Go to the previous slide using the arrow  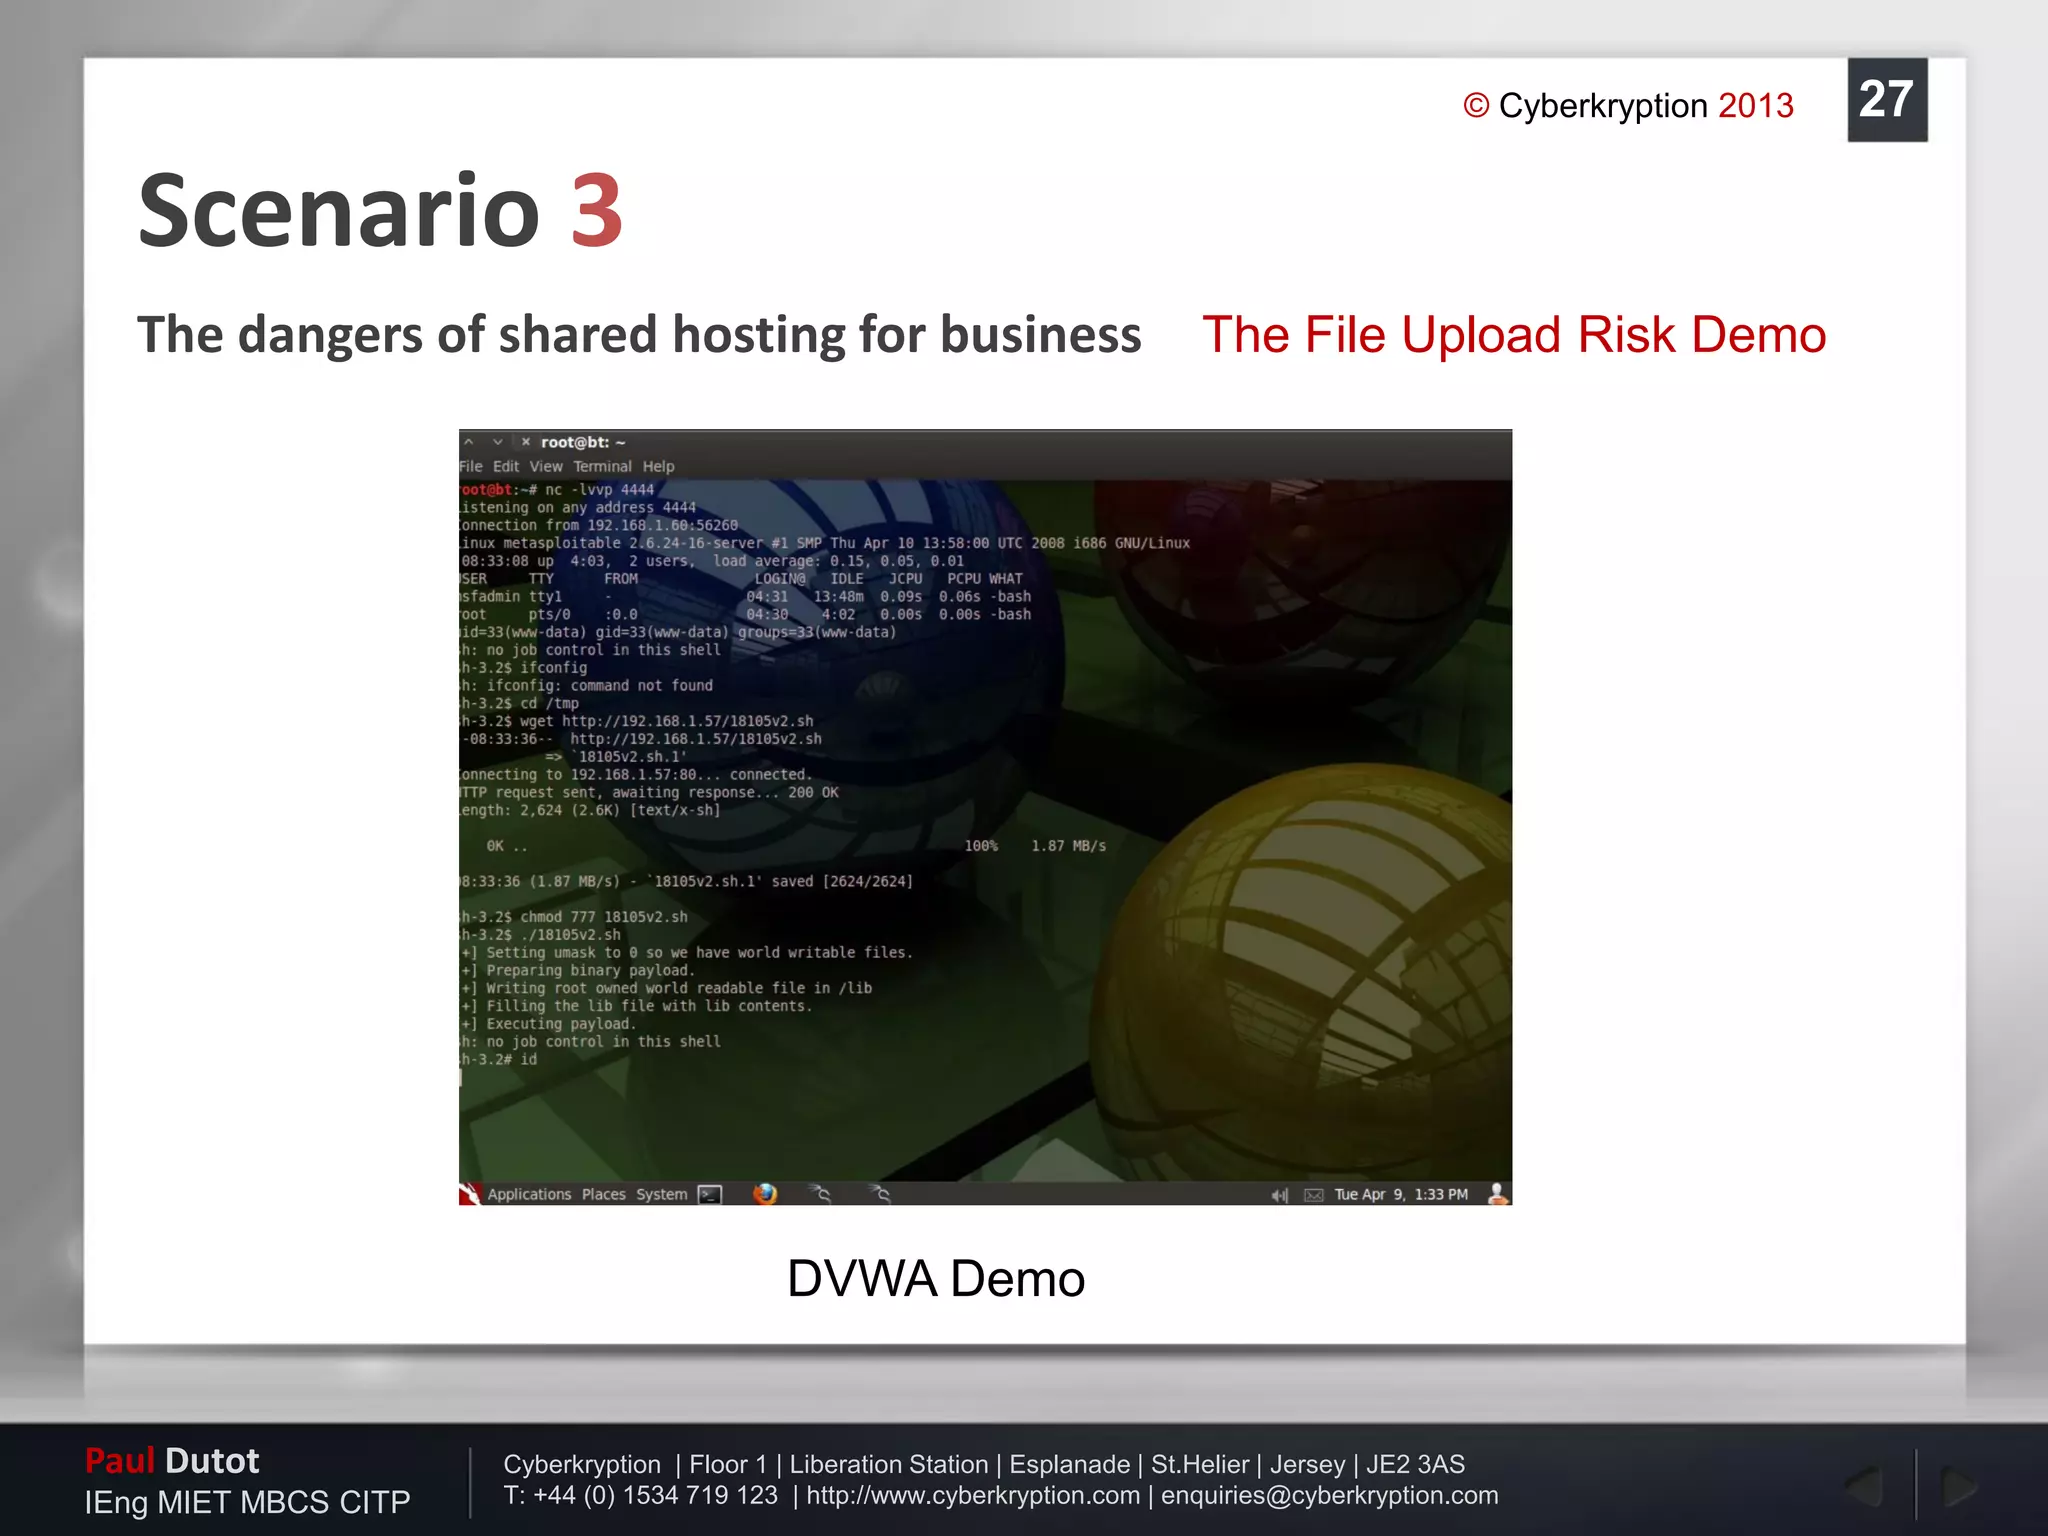[x=1865, y=1486]
